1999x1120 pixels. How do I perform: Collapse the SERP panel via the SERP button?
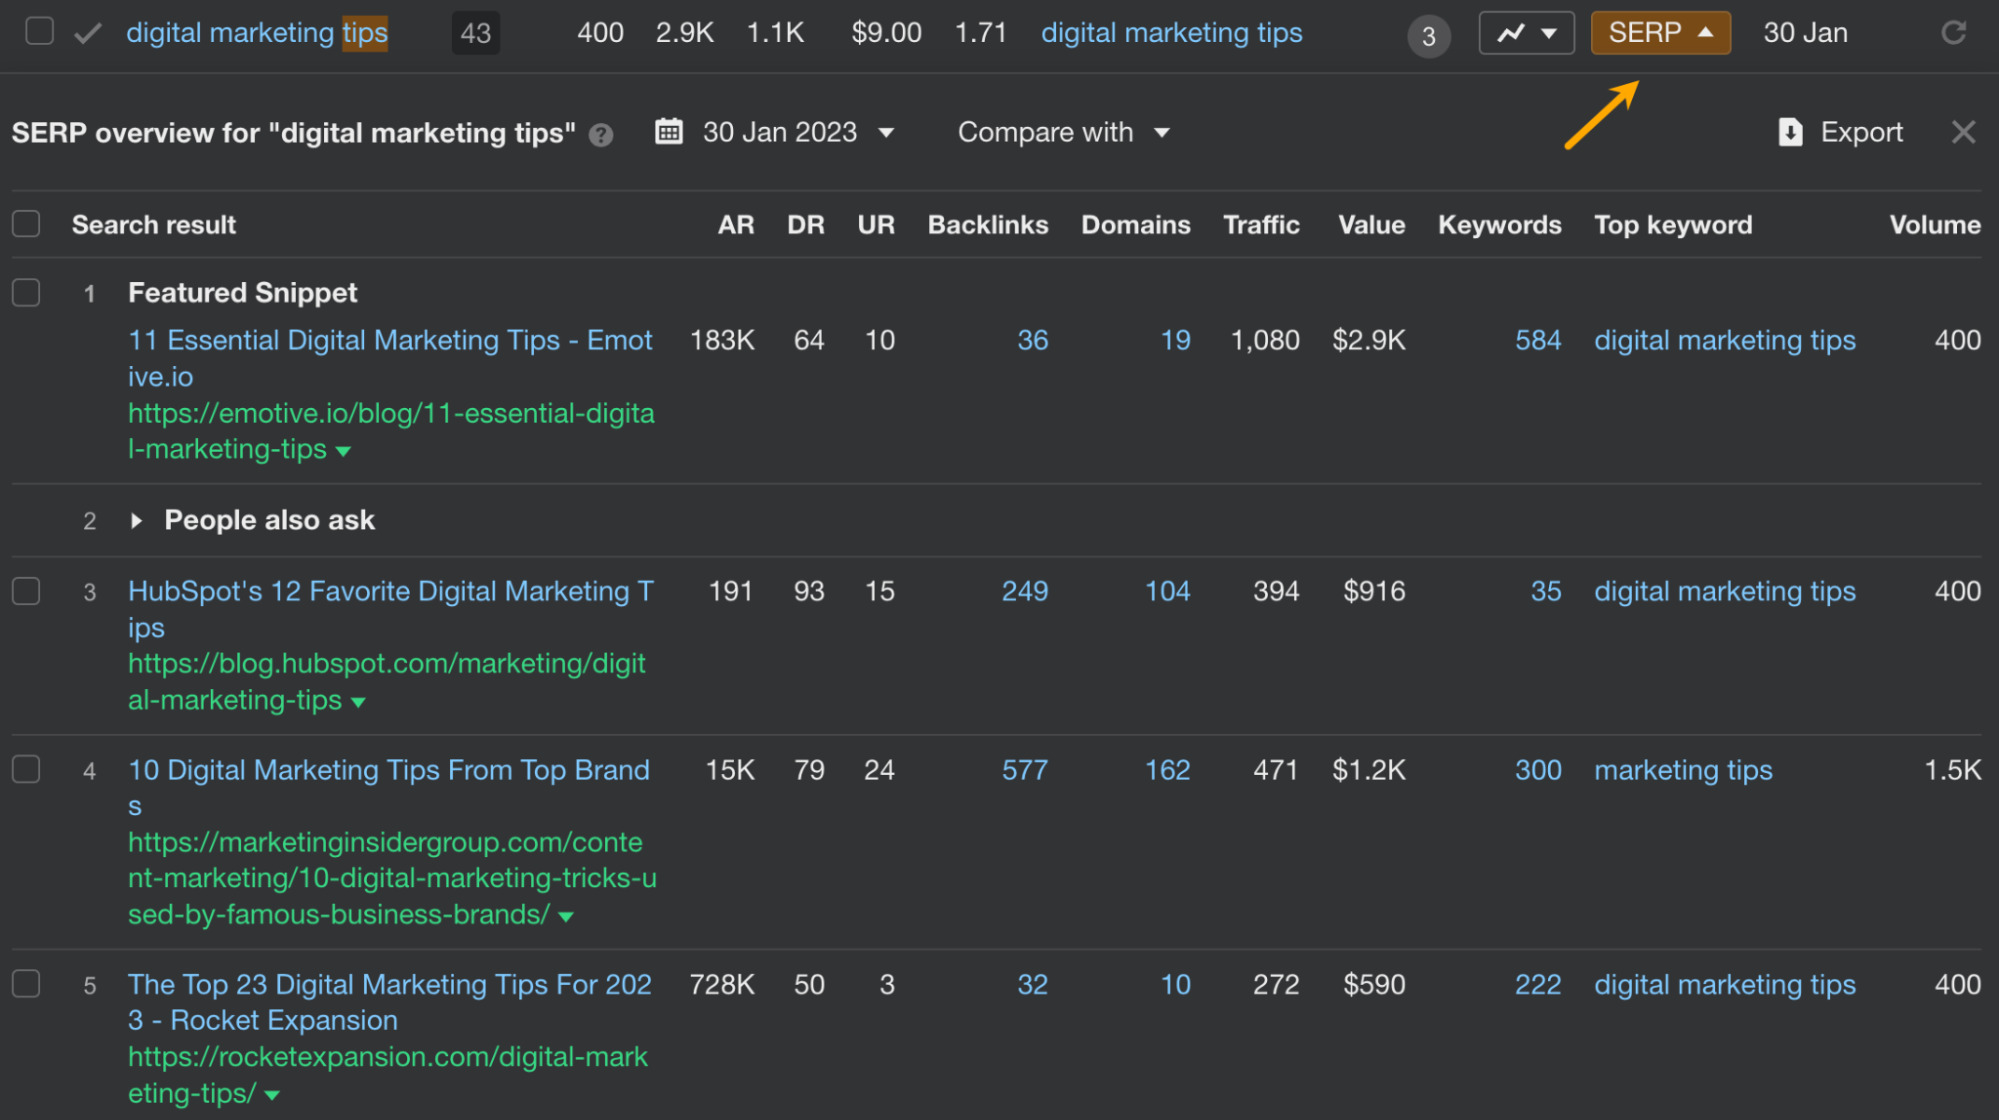pyautogui.click(x=1659, y=32)
